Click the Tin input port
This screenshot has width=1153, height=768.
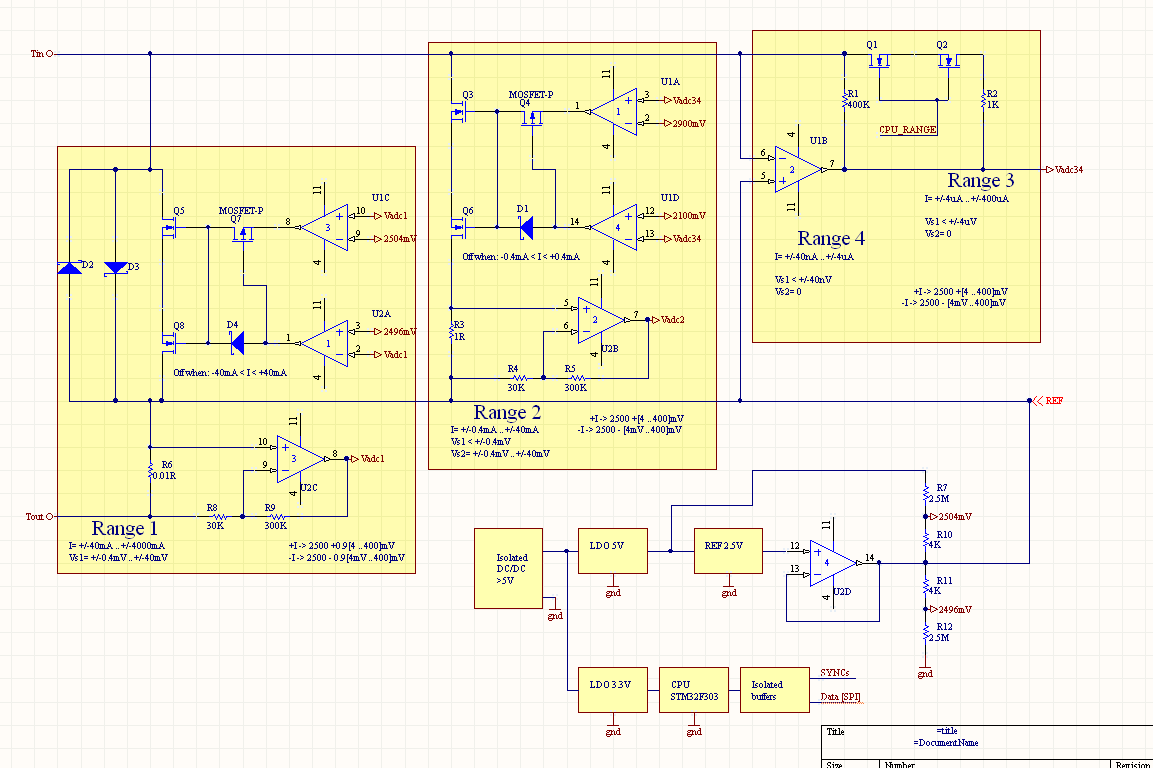[42, 54]
